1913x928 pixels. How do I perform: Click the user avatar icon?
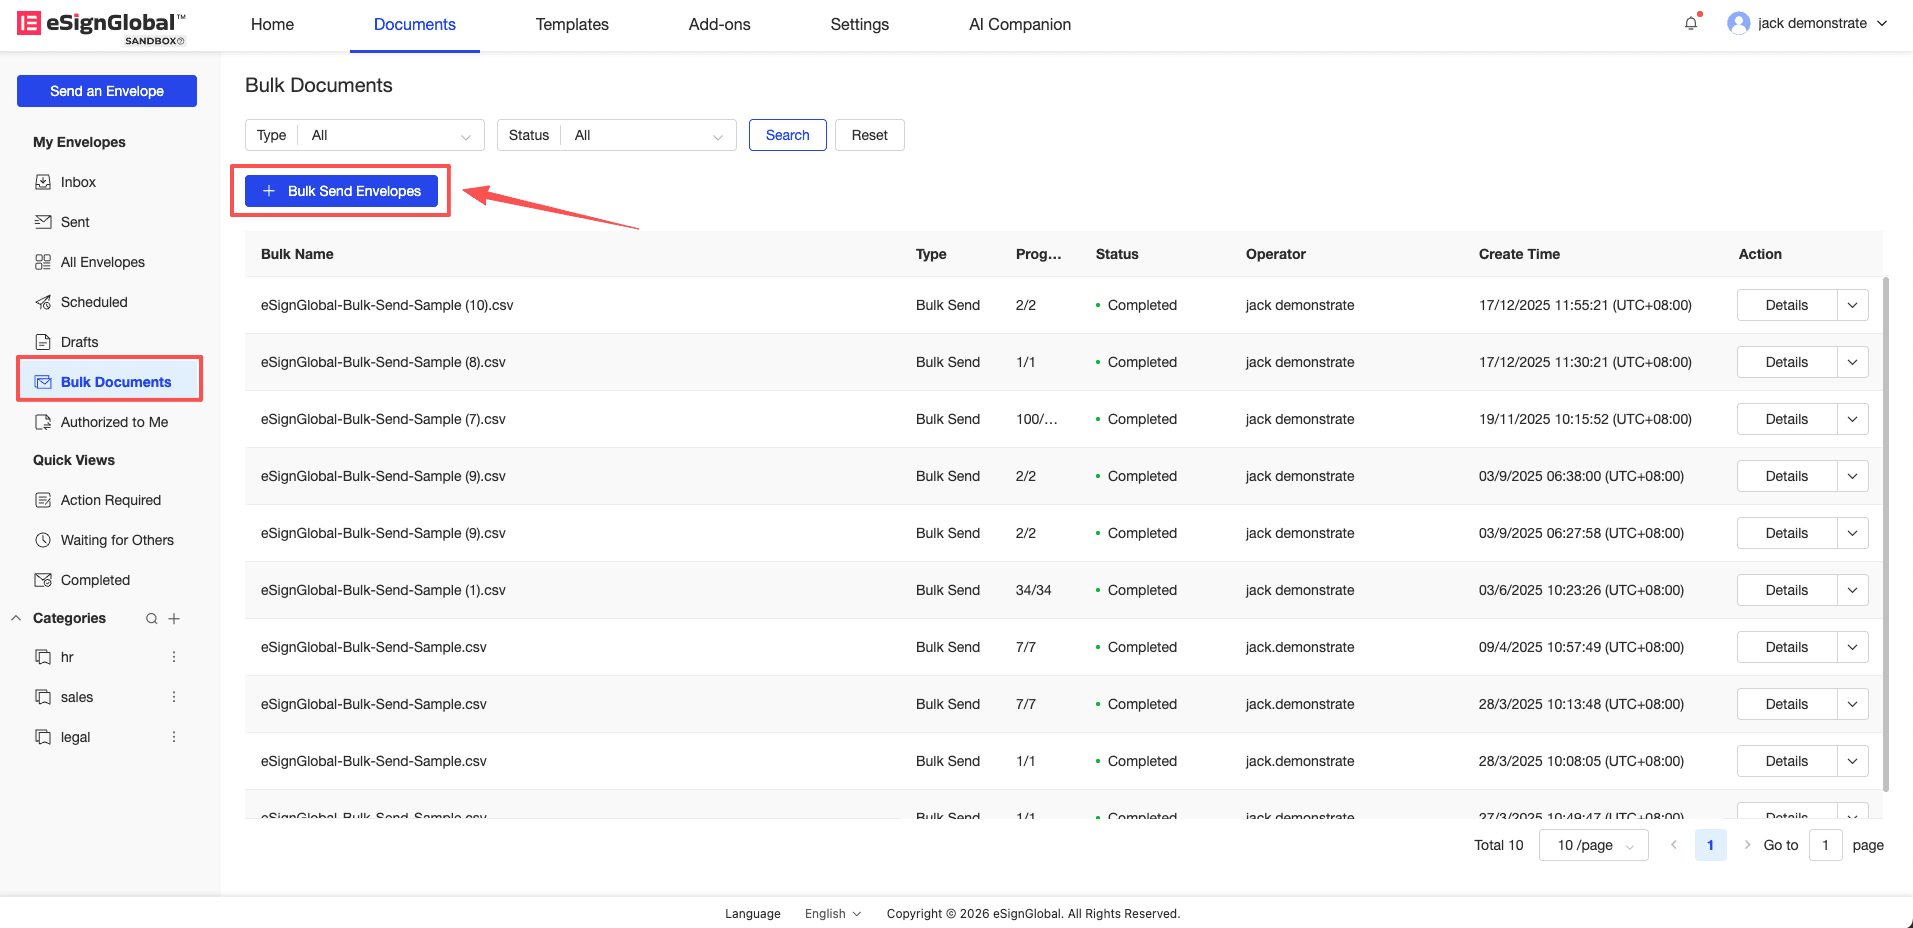tap(1738, 23)
